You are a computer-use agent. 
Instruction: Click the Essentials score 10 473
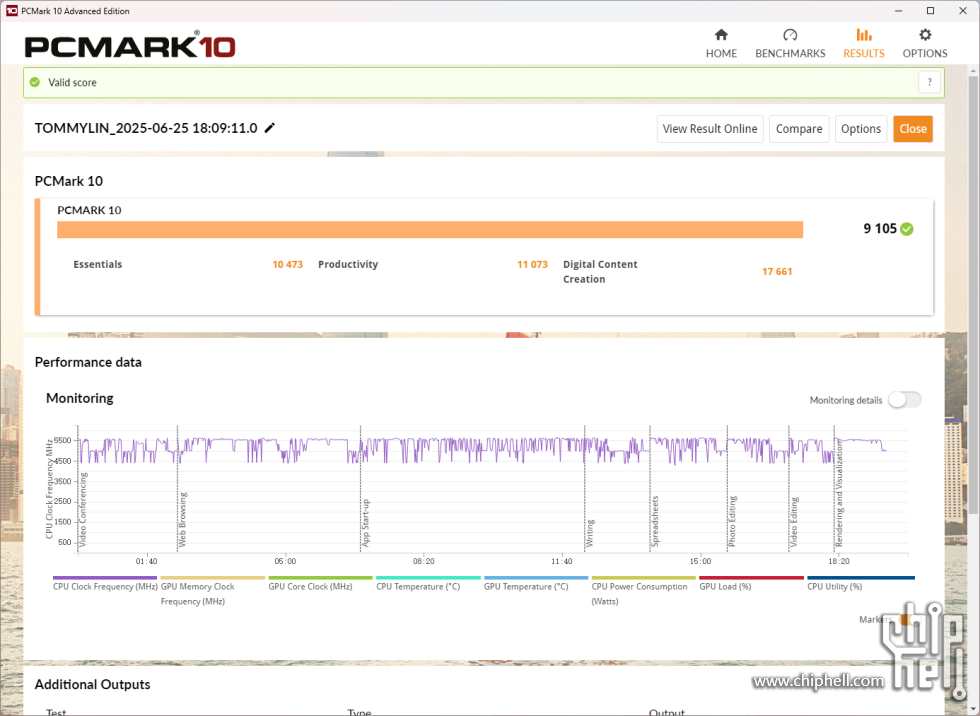tap(288, 264)
